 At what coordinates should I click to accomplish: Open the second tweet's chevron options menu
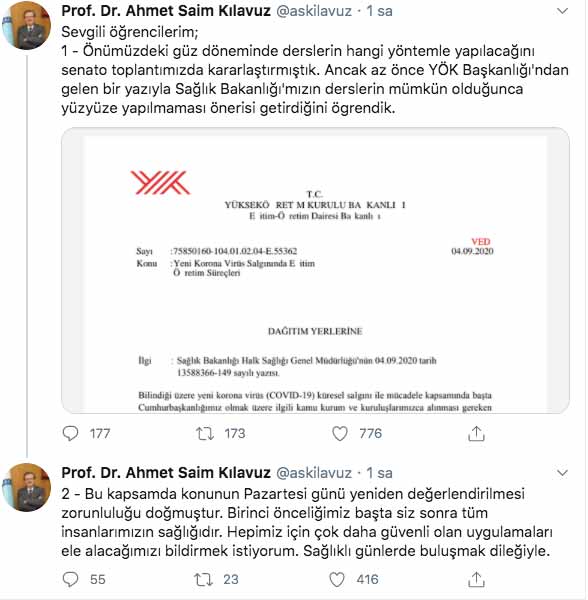click(562, 473)
